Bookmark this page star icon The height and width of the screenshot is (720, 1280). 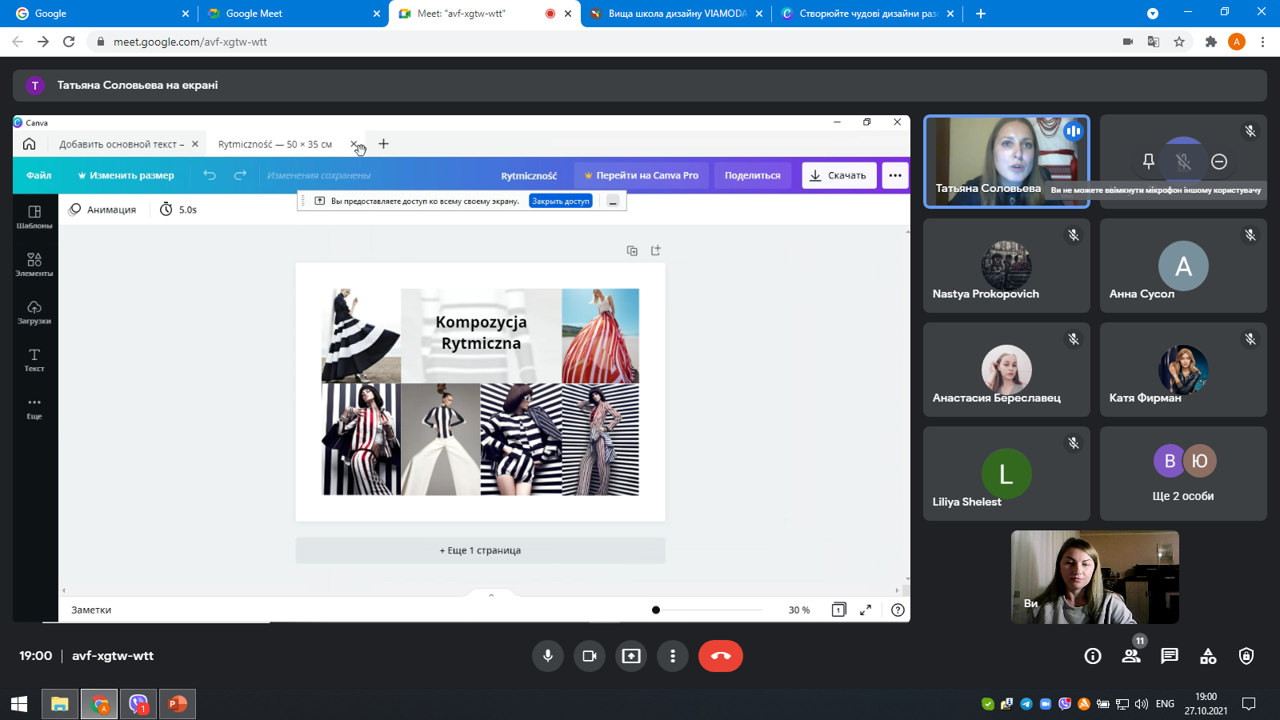coord(1180,42)
